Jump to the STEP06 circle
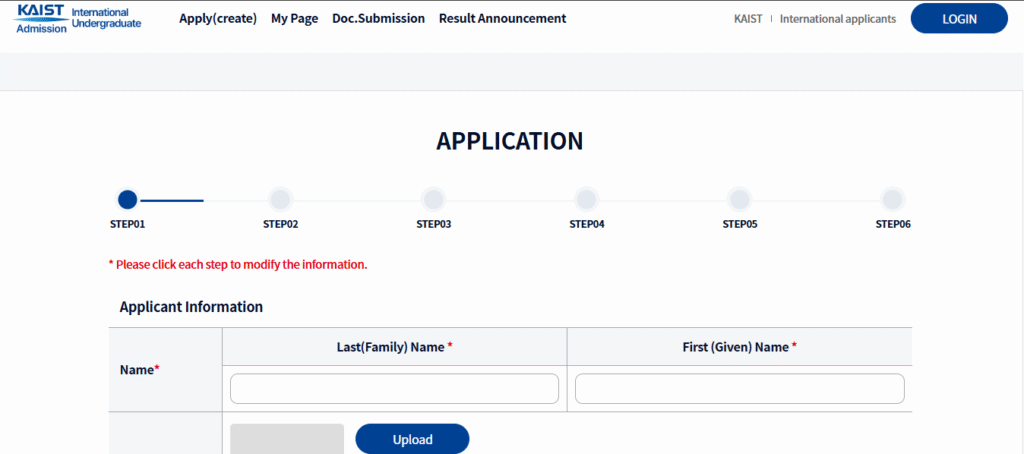The image size is (1024, 454). click(x=892, y=199)
